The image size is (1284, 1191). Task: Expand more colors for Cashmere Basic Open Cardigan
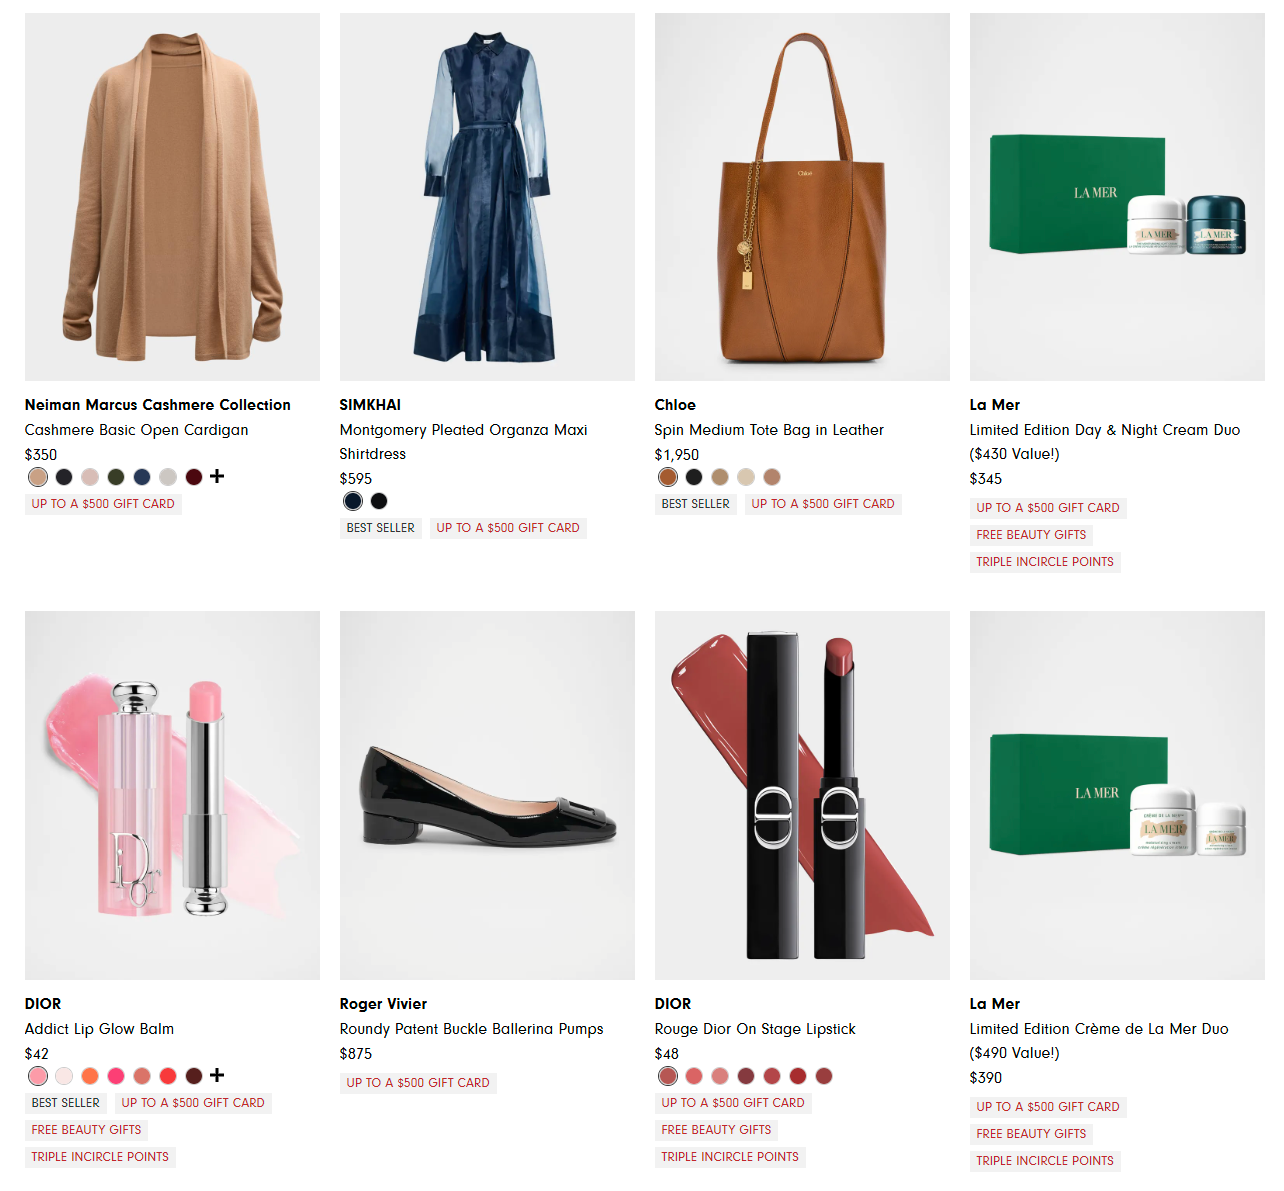[217, 477]
